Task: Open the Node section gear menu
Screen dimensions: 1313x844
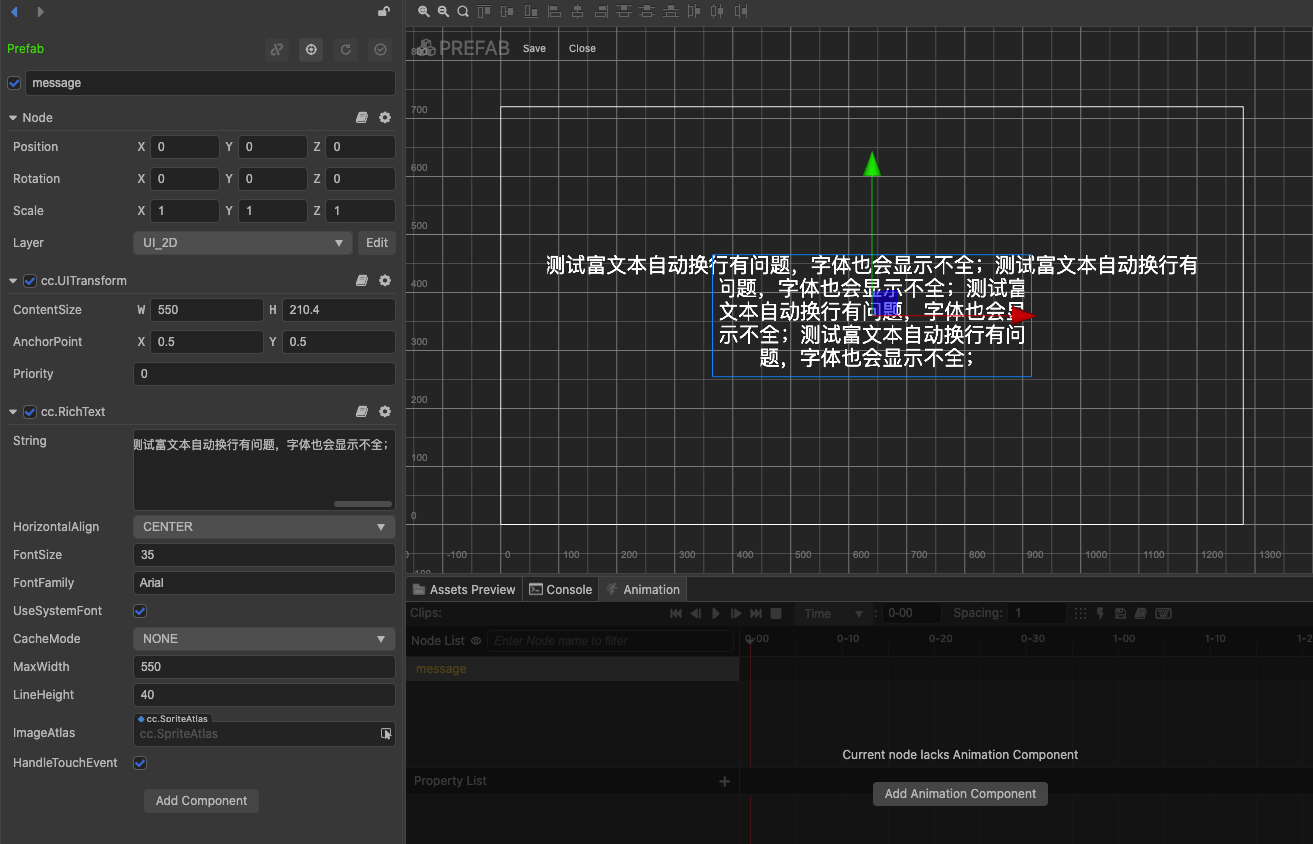Action: [x=385, y=118]
